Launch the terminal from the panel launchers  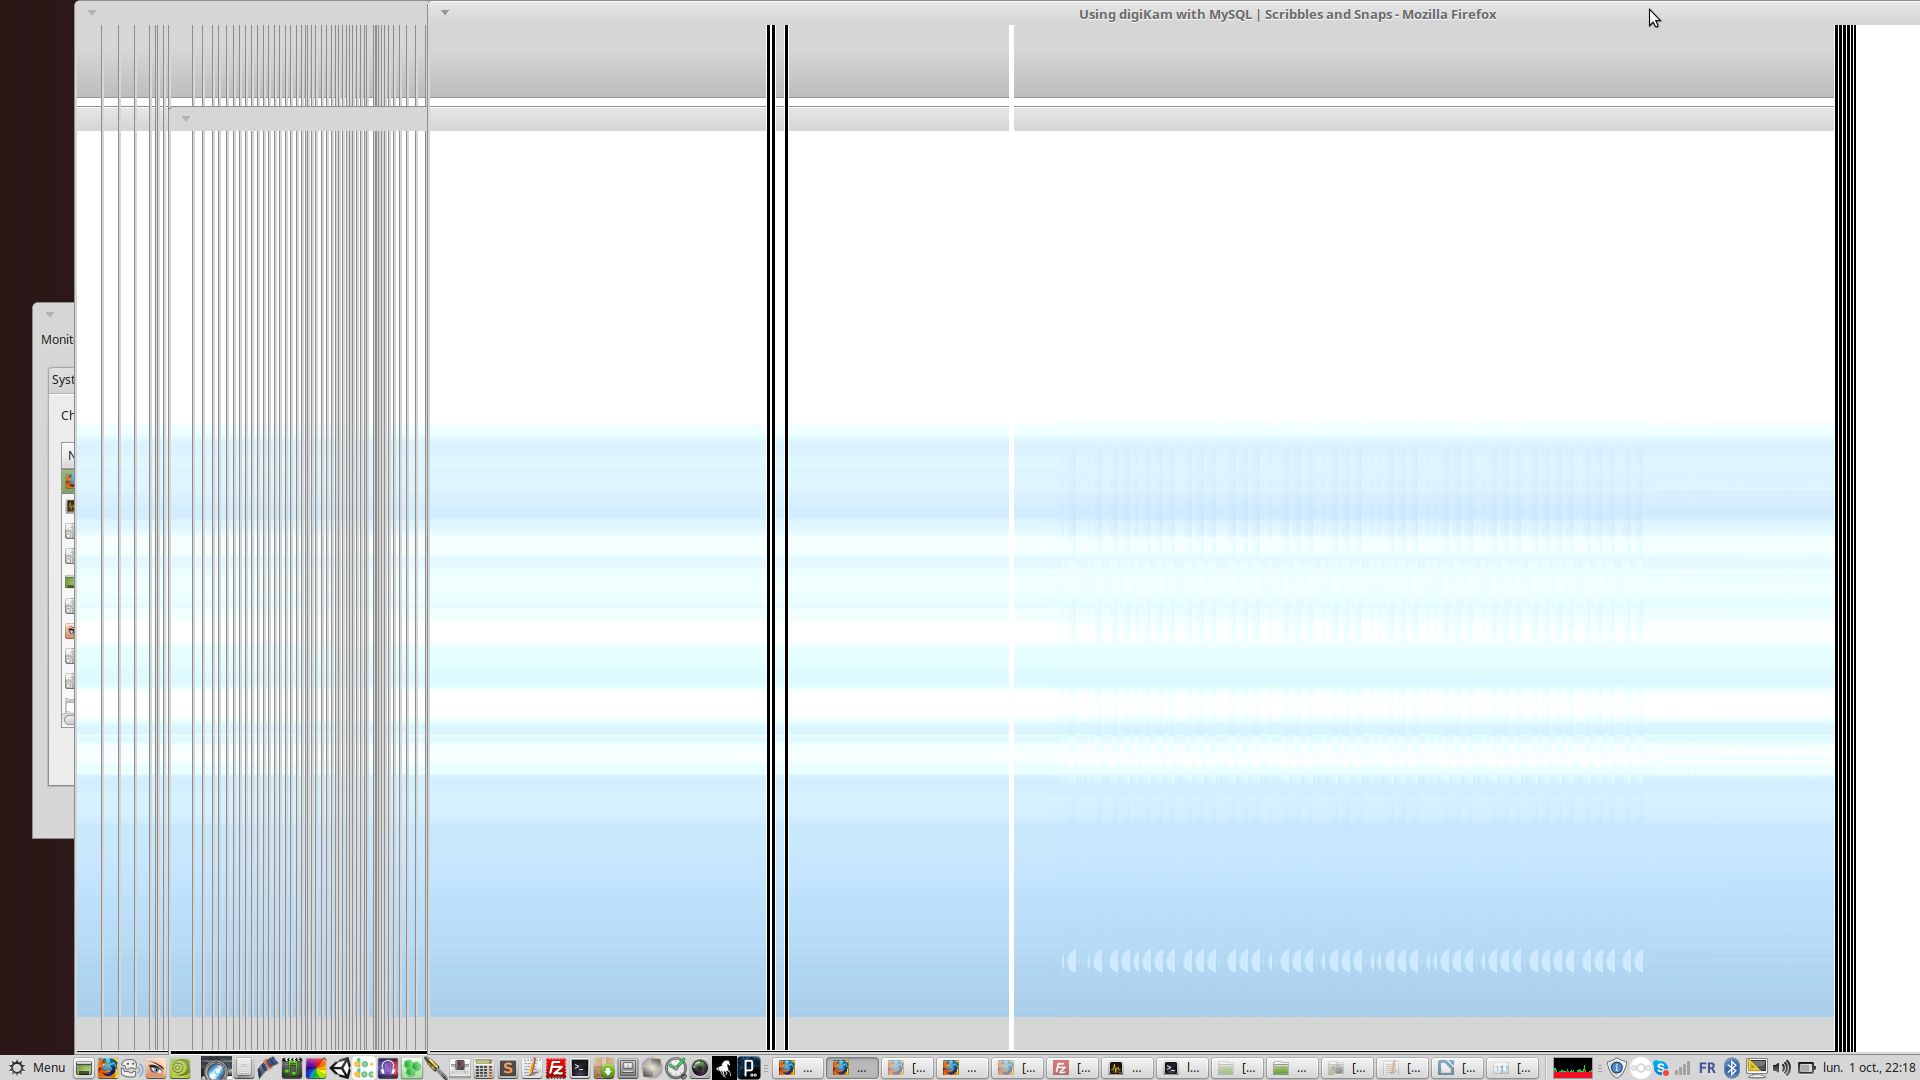580,1068
